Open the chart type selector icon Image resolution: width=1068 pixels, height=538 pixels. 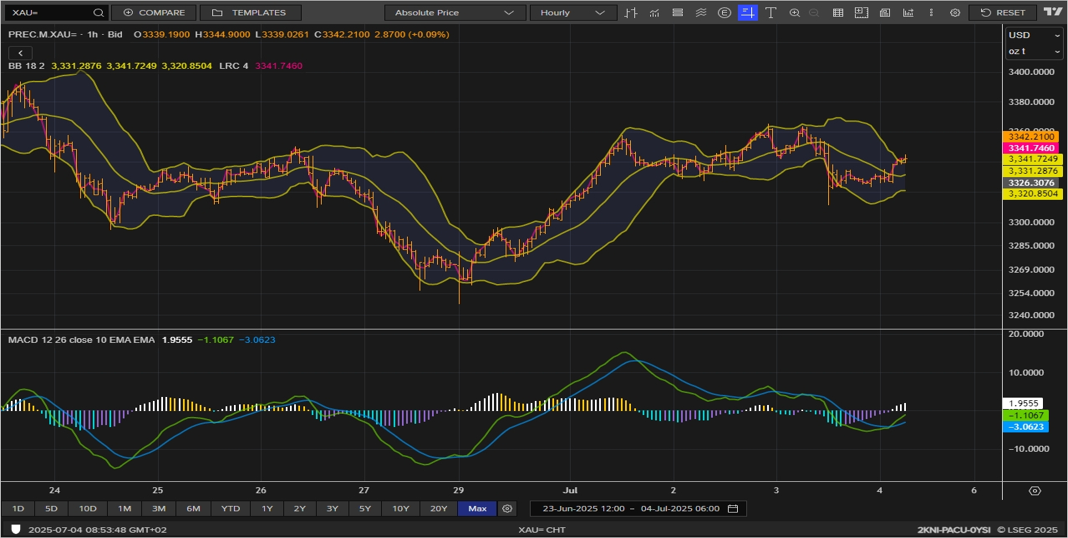631,12
